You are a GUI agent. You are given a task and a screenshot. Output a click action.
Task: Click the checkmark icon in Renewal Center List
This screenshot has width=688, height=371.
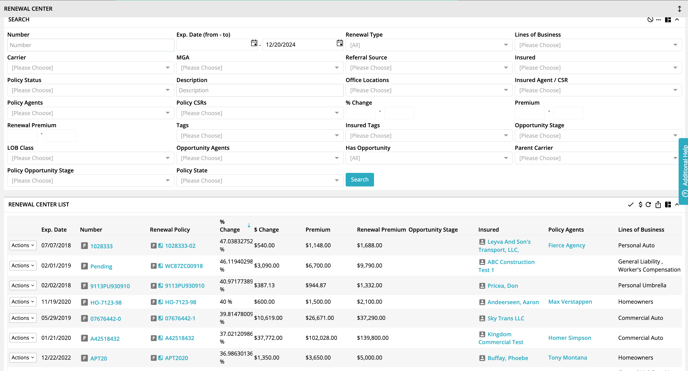pos(631,205)
